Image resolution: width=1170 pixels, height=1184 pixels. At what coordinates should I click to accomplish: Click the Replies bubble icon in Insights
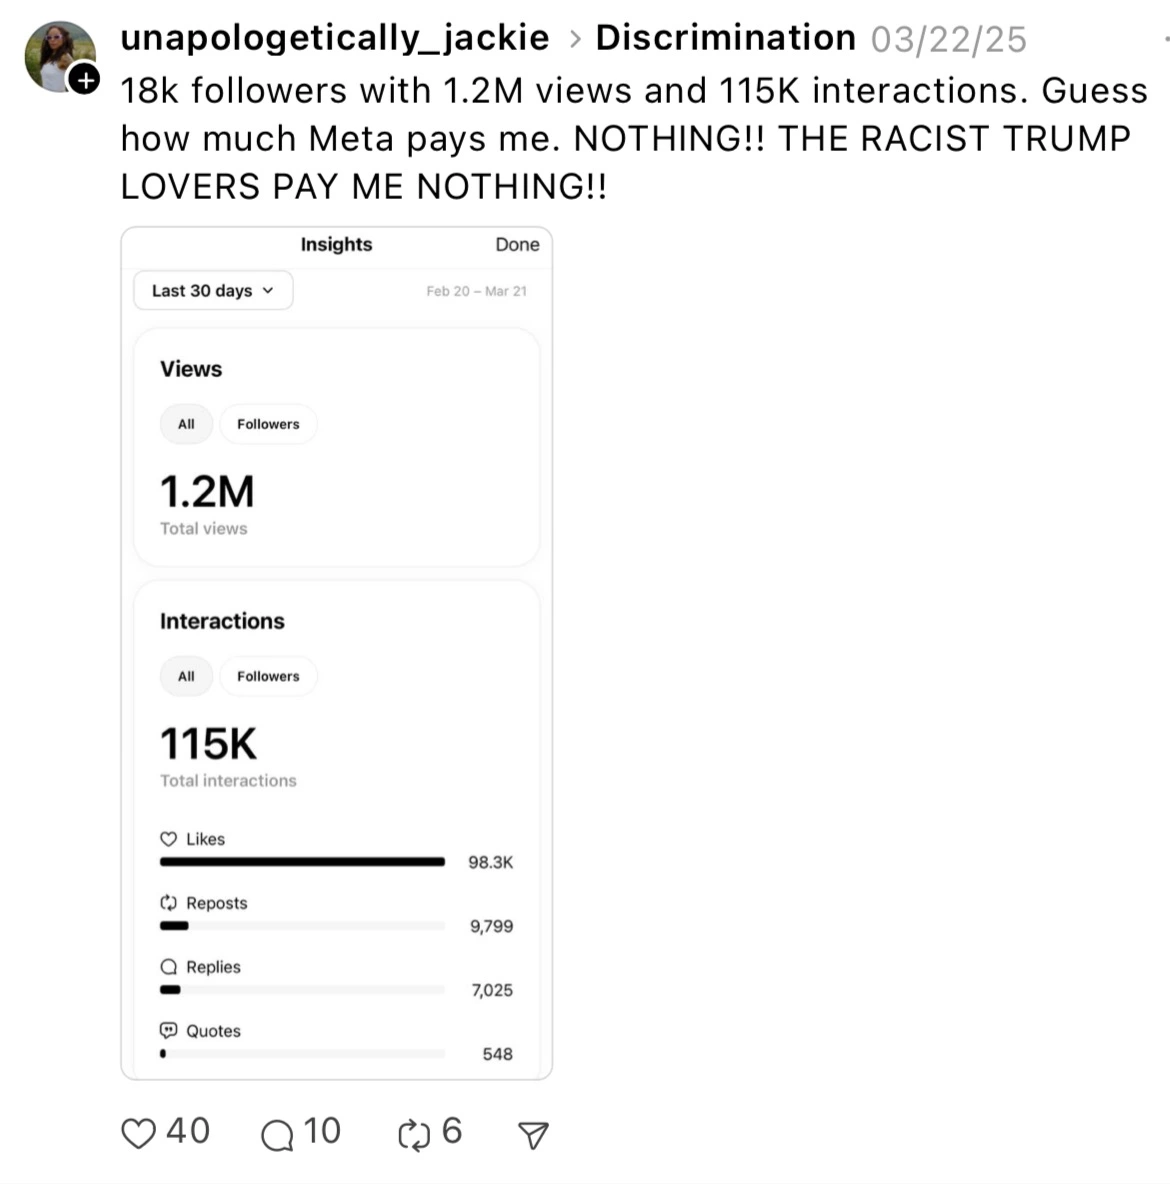168,967
